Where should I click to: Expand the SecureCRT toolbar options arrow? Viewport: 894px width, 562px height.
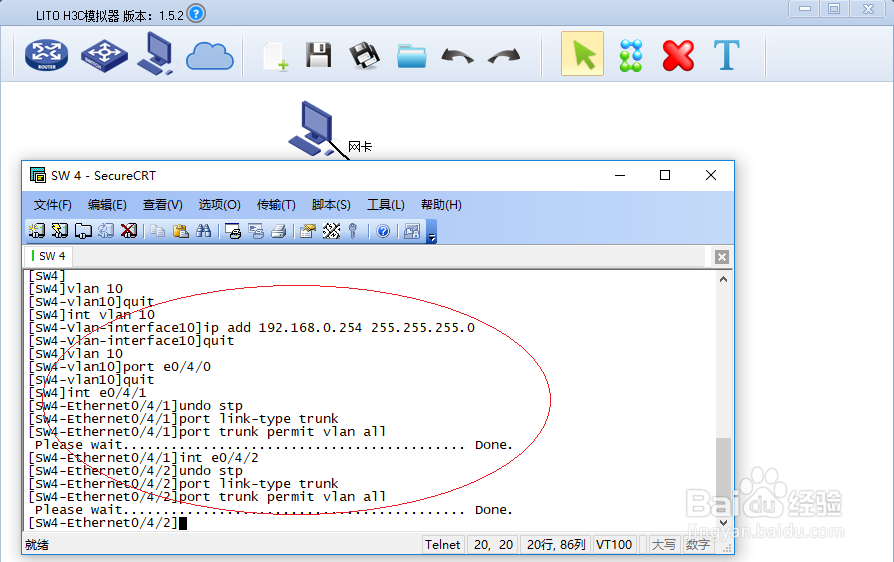(432, 231)
